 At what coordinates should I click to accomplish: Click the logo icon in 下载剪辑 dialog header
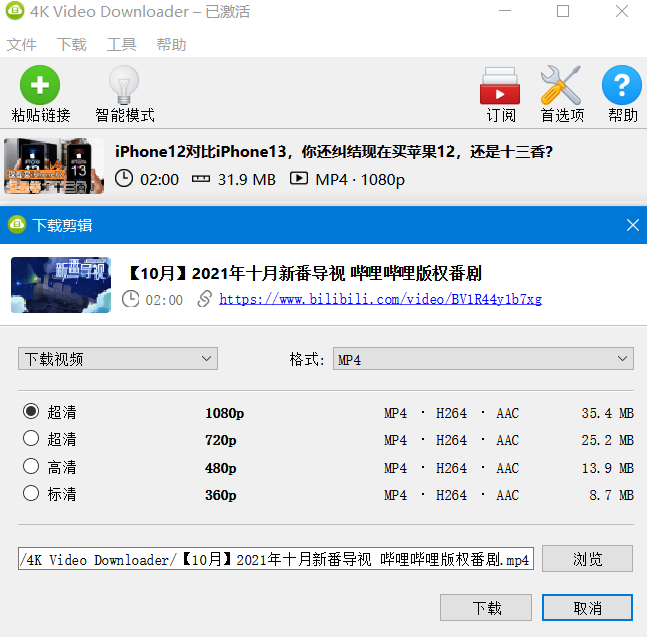click(17, 224)
